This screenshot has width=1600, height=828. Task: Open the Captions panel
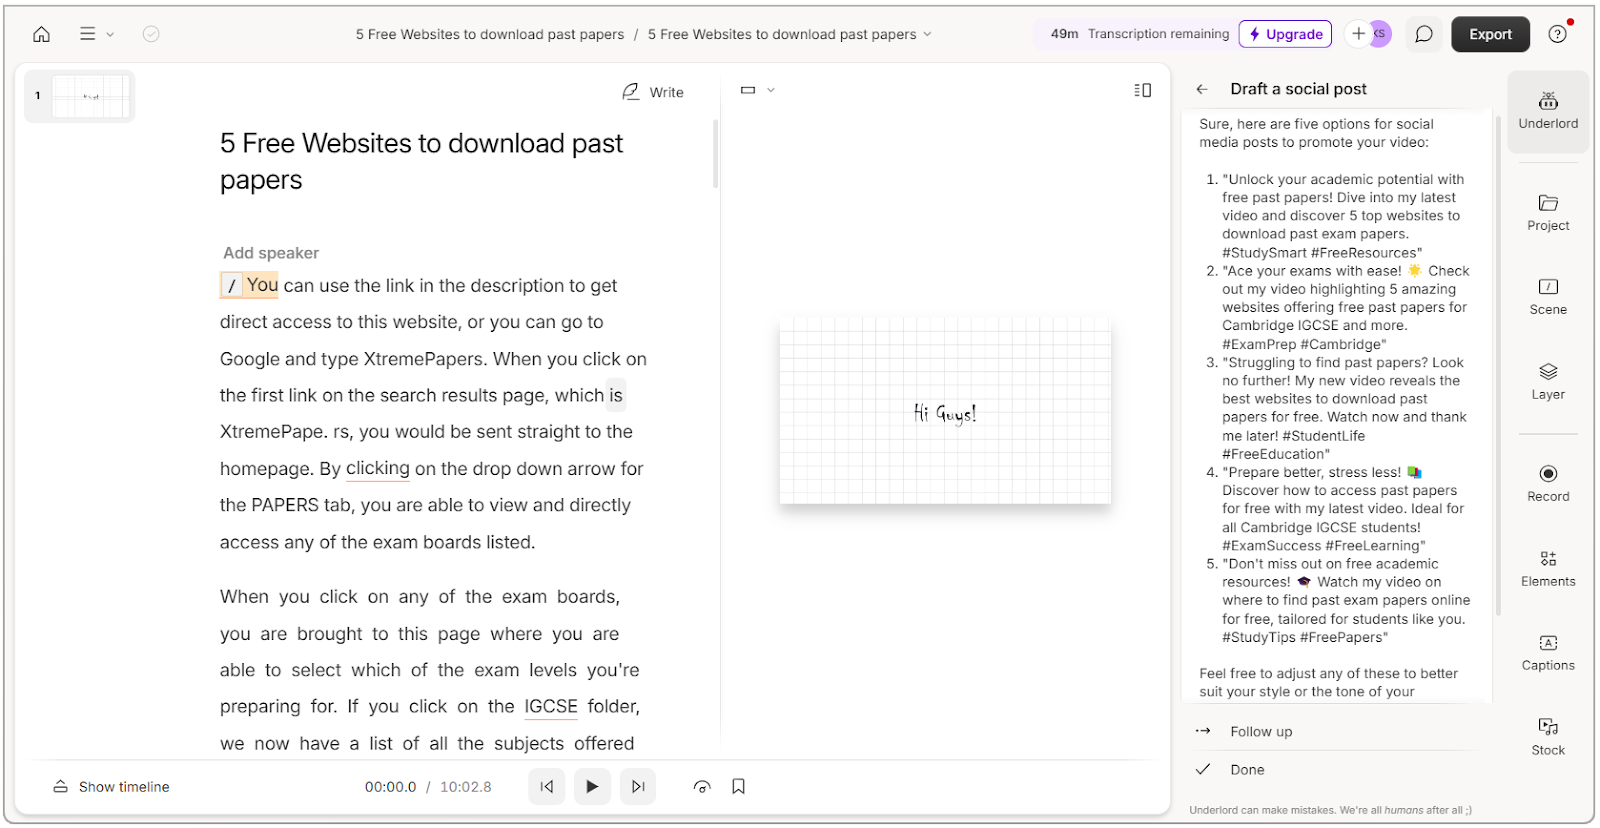point(1548,652)
